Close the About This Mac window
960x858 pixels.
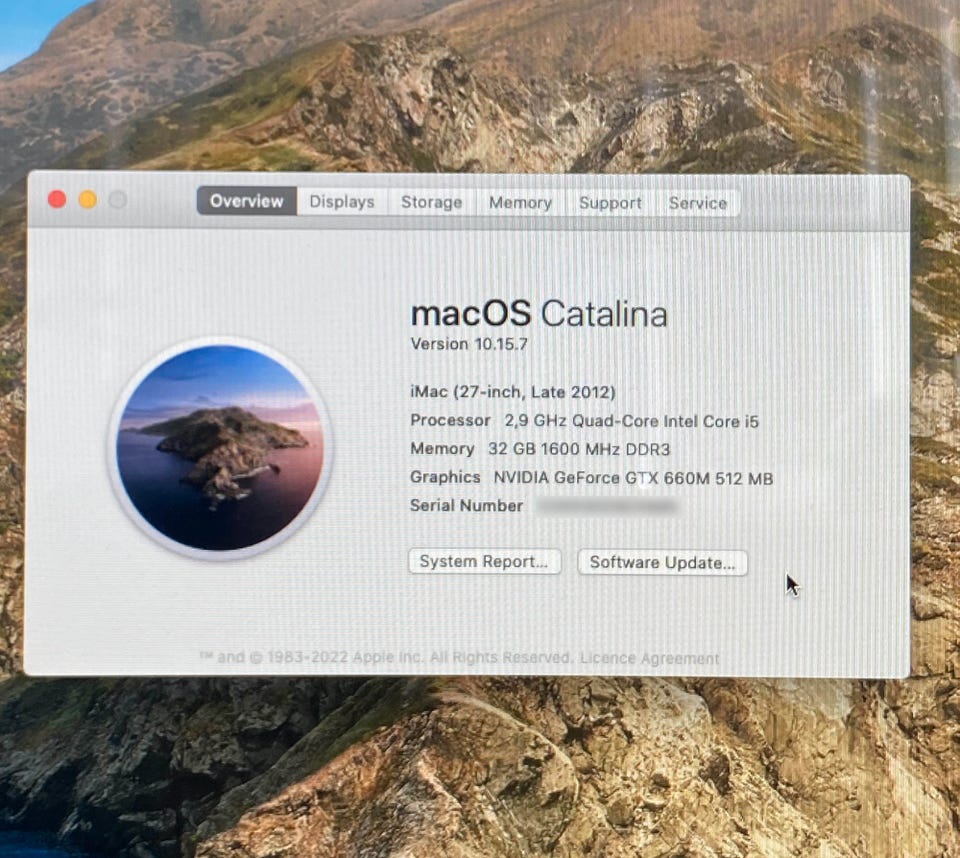point(57,200)
